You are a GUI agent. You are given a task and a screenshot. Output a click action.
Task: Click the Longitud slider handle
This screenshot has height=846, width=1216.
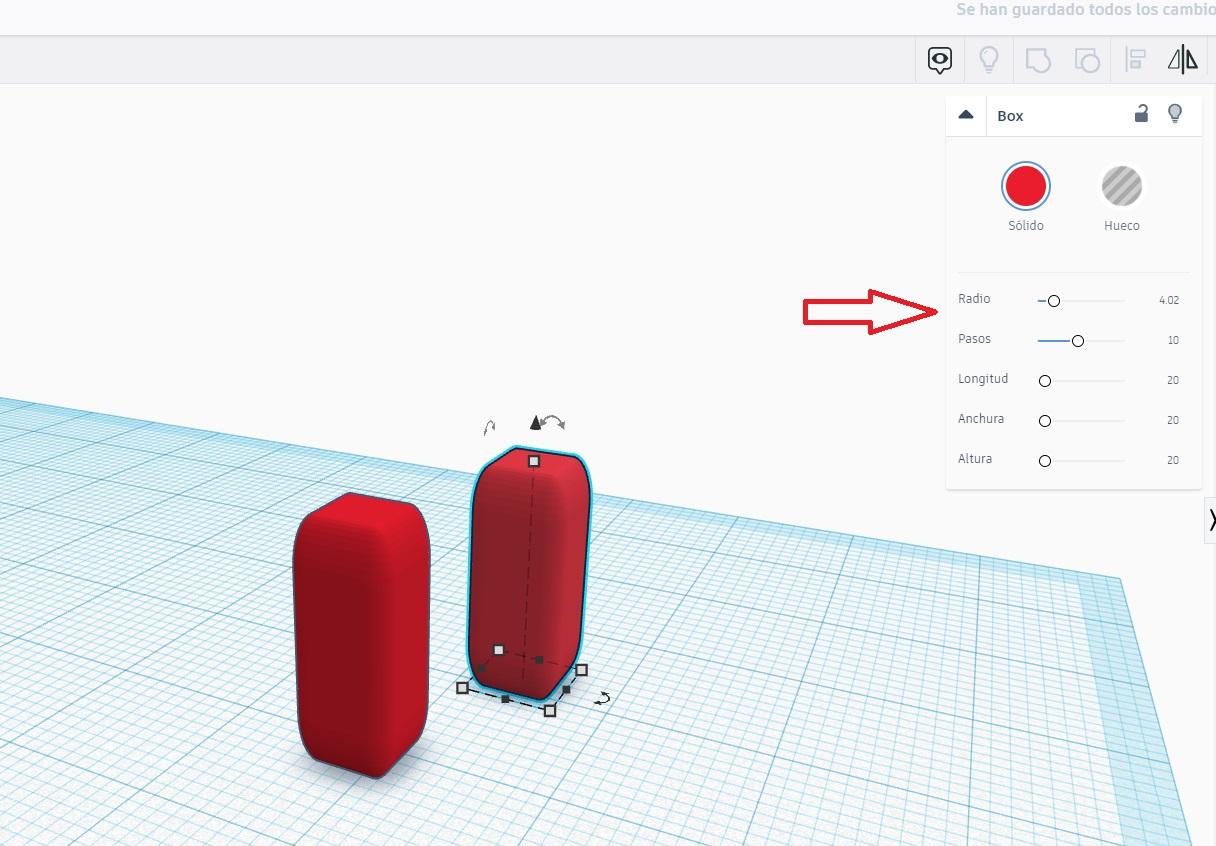pyautogui.click(x=1045, y=381)
